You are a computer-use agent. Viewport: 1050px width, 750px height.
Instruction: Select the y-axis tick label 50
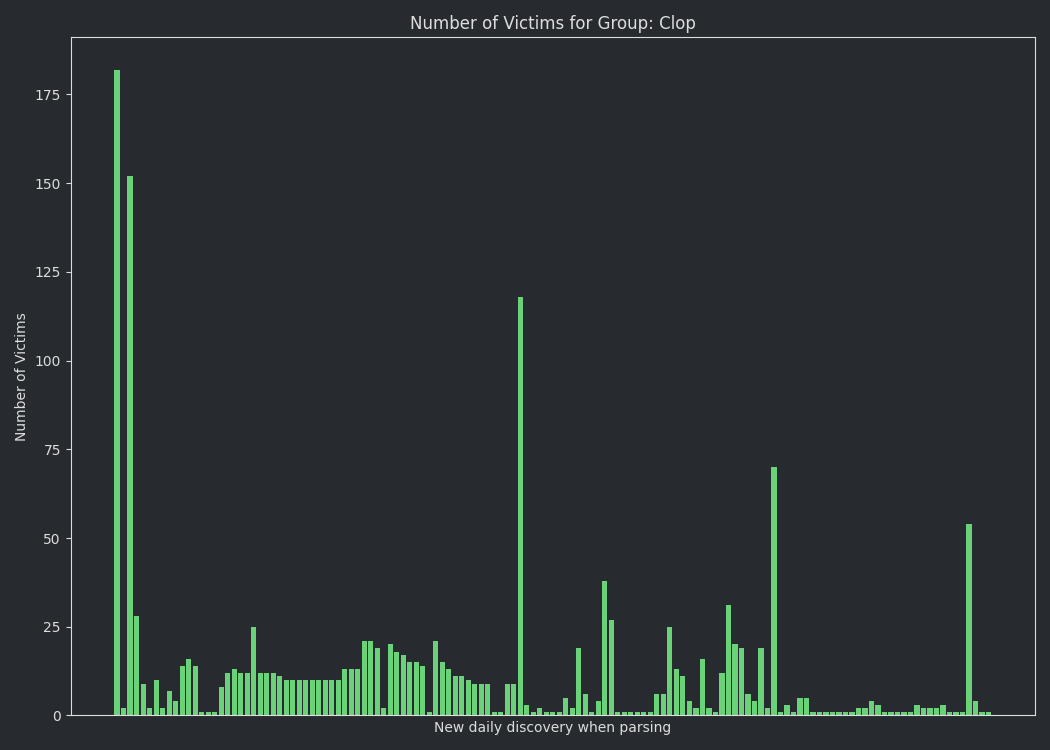click(x=52, y=539)
